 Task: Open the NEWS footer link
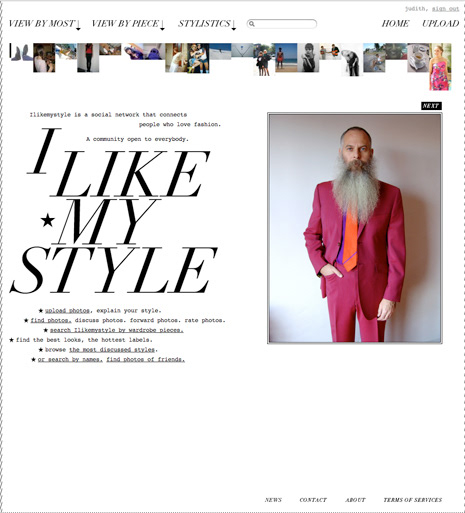coord(273,500)
